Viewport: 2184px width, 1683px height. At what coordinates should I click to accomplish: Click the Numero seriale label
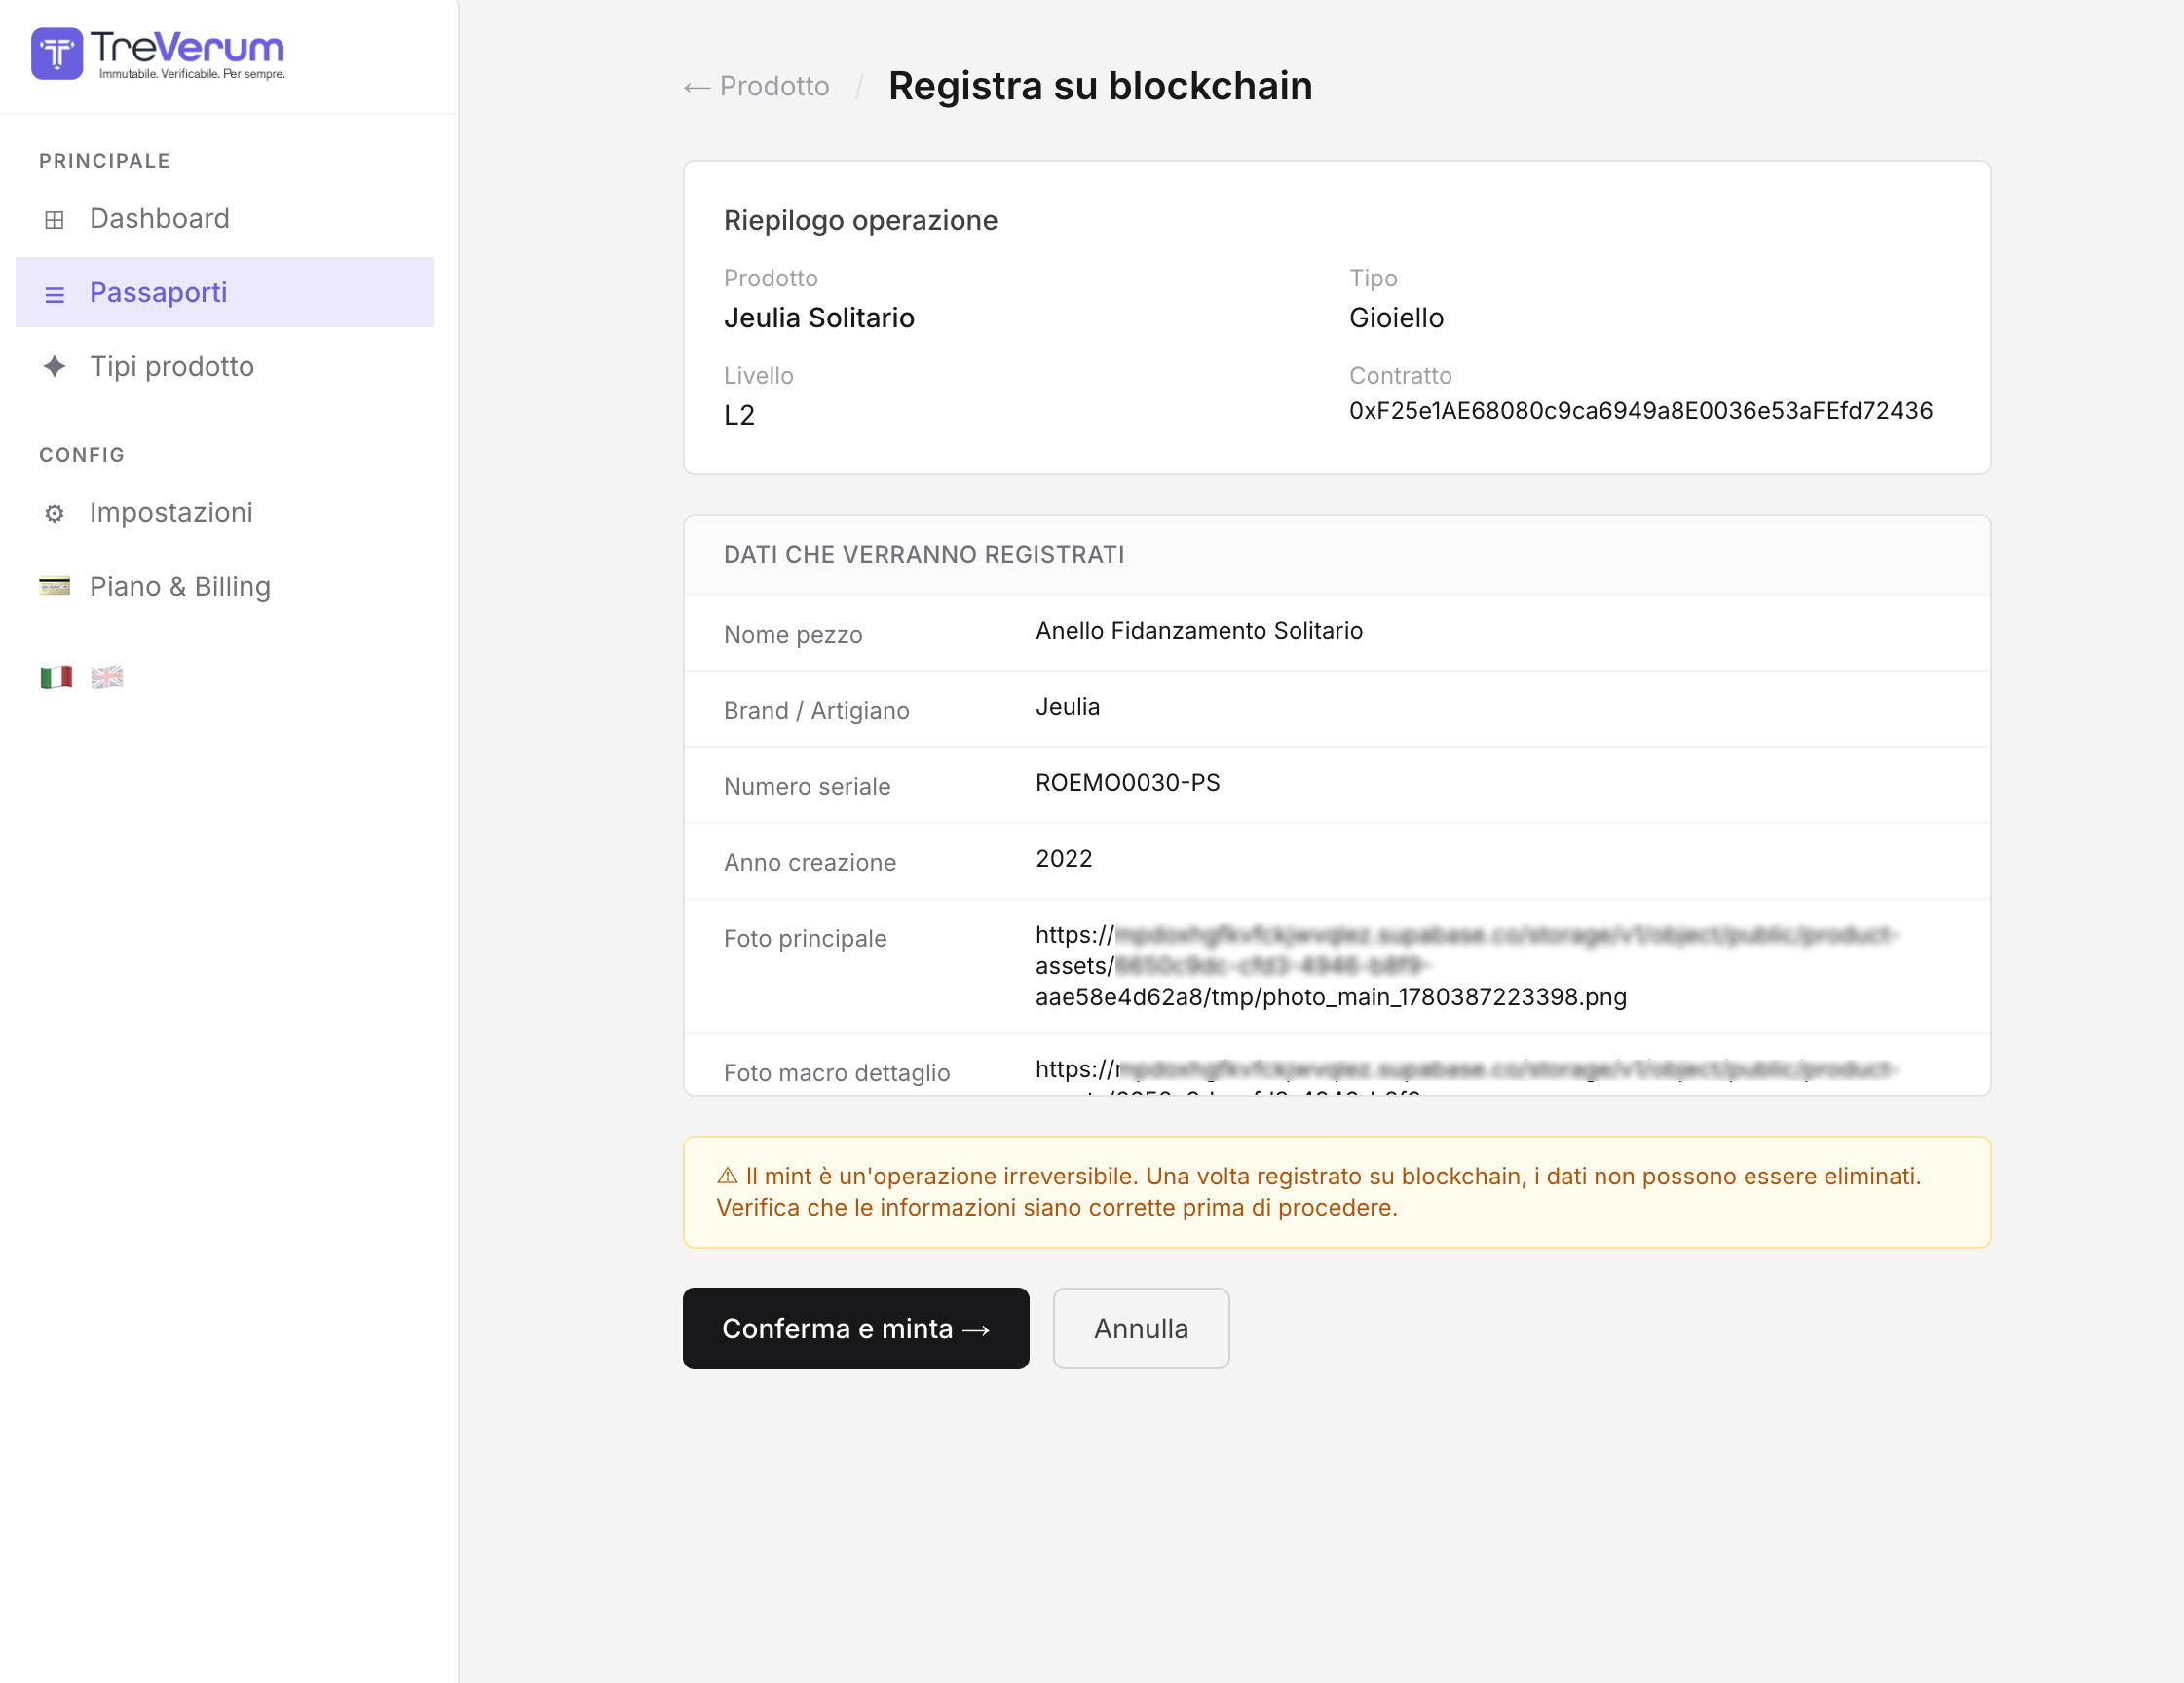click(x=807, y=787)
